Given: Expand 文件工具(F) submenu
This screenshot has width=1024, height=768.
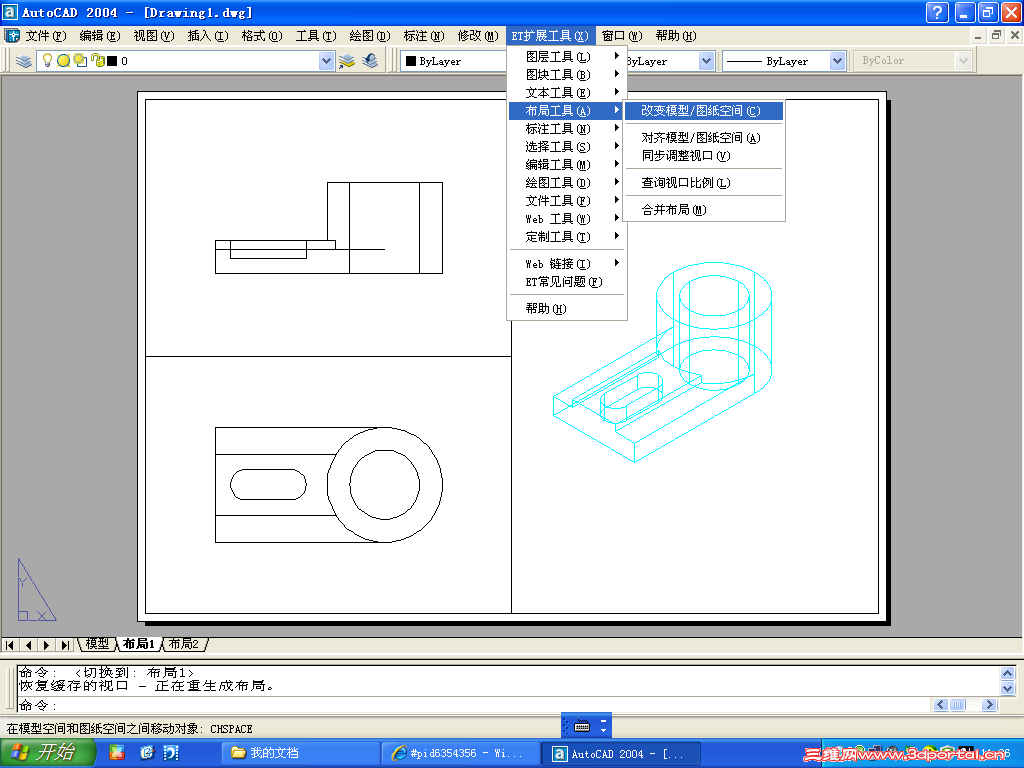Looking at the screenshot, I should click(567, 200).
